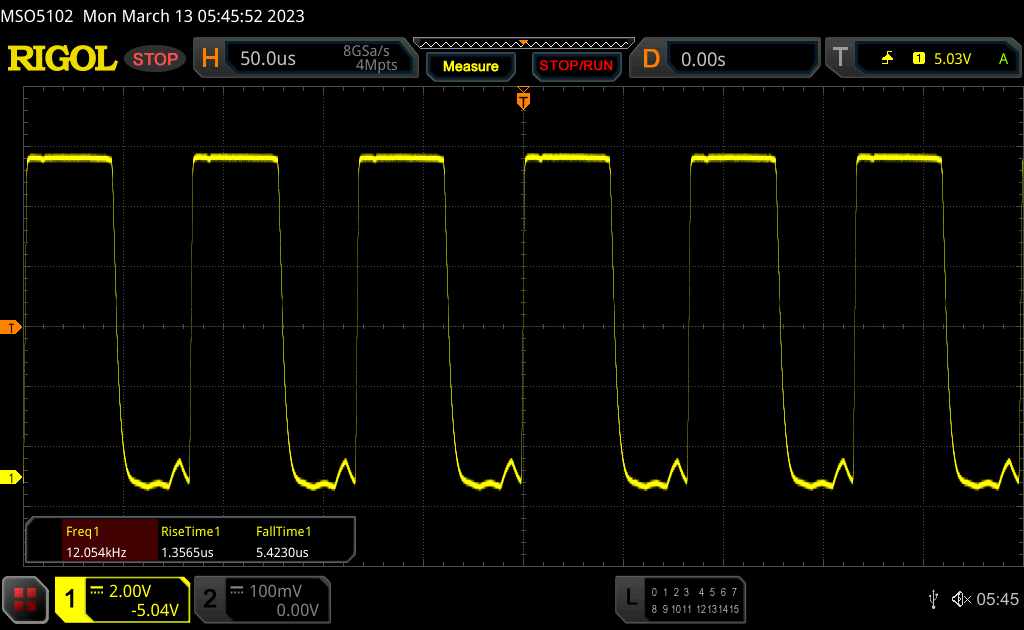Image resolution: width=1024 pixels, height=630 pixels.
Task: Click channel 2 0.00V offset value
Action: click(297, 610)
